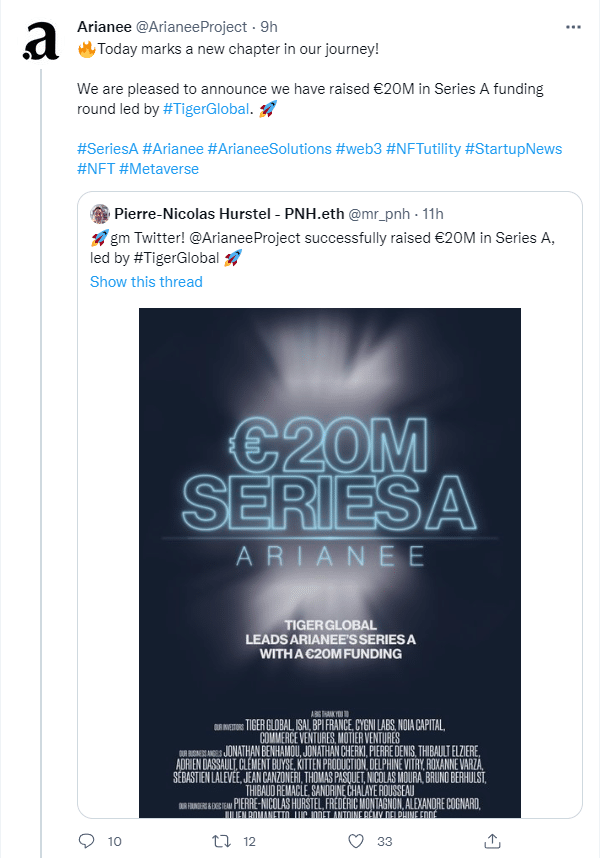Screen dimensions: 600x858
Task: Open the #StartupNews hashtag
Action: (514, 149)
